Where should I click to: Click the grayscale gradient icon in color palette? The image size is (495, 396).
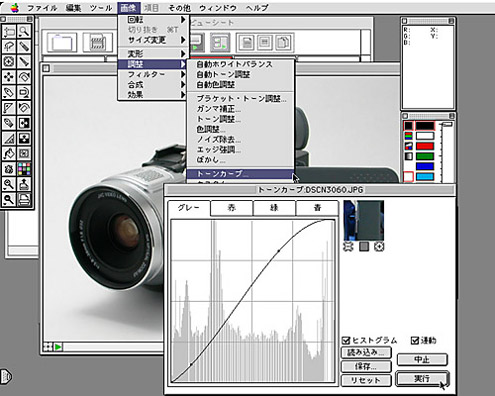[409, 156]
